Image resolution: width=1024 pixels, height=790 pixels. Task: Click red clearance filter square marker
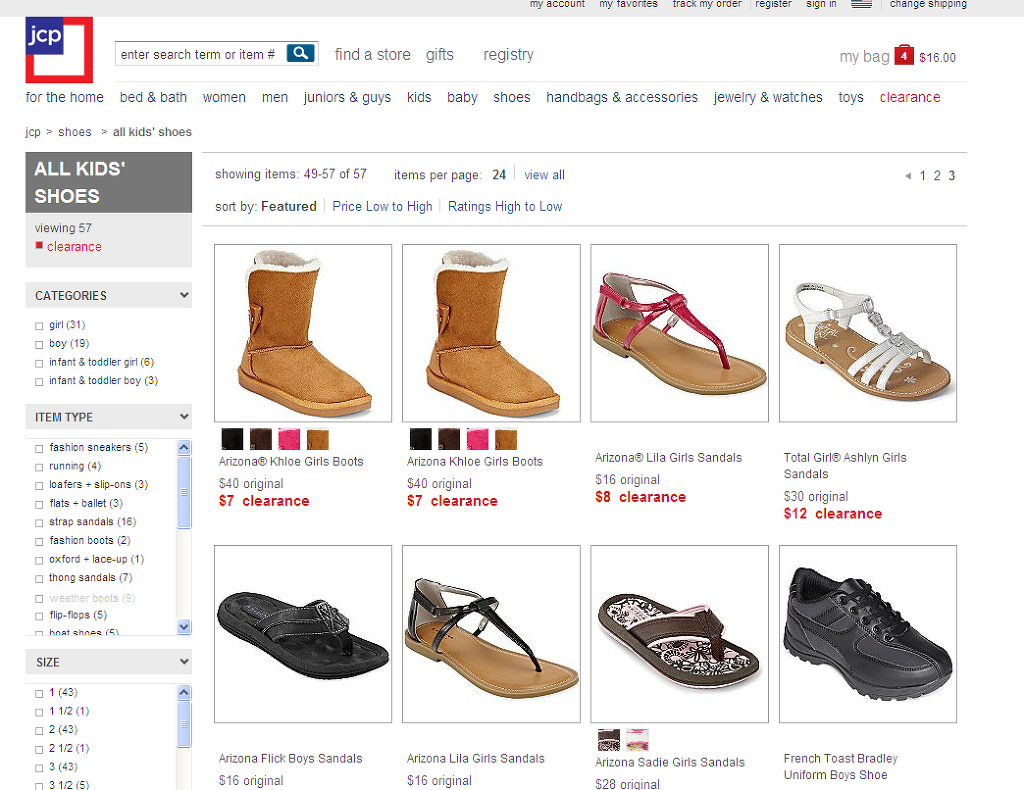pyautogui.click(x=39, y=245)
